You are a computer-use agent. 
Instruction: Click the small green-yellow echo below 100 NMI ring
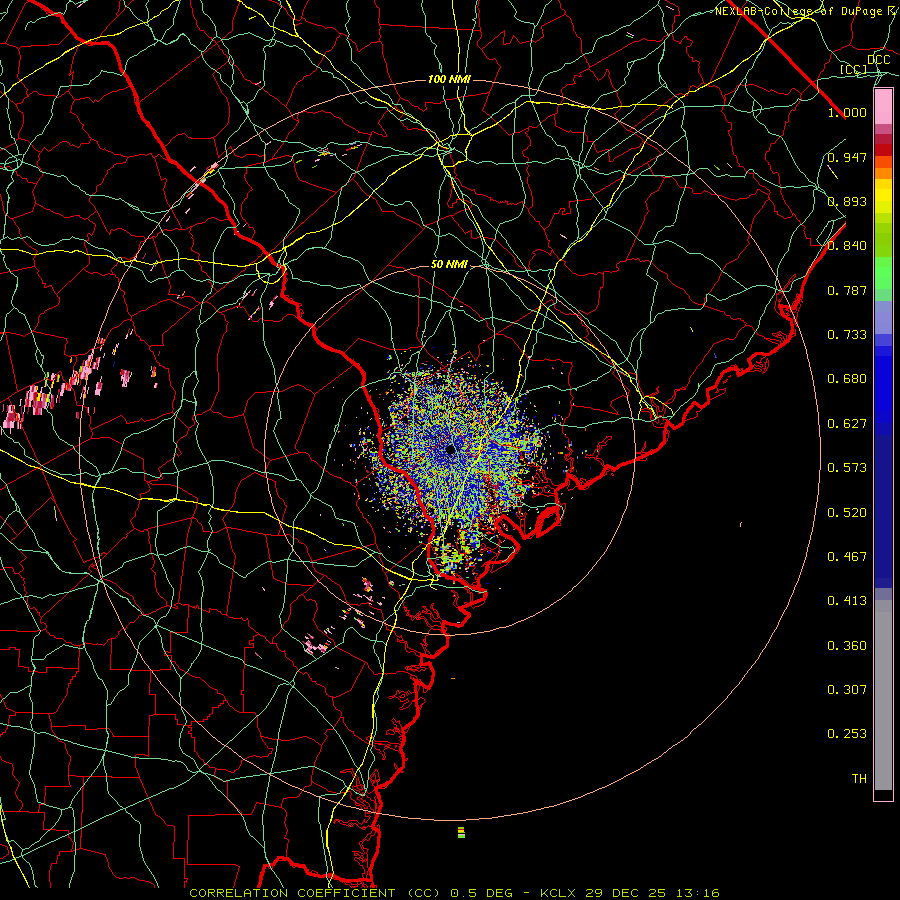tap(461, 832)
